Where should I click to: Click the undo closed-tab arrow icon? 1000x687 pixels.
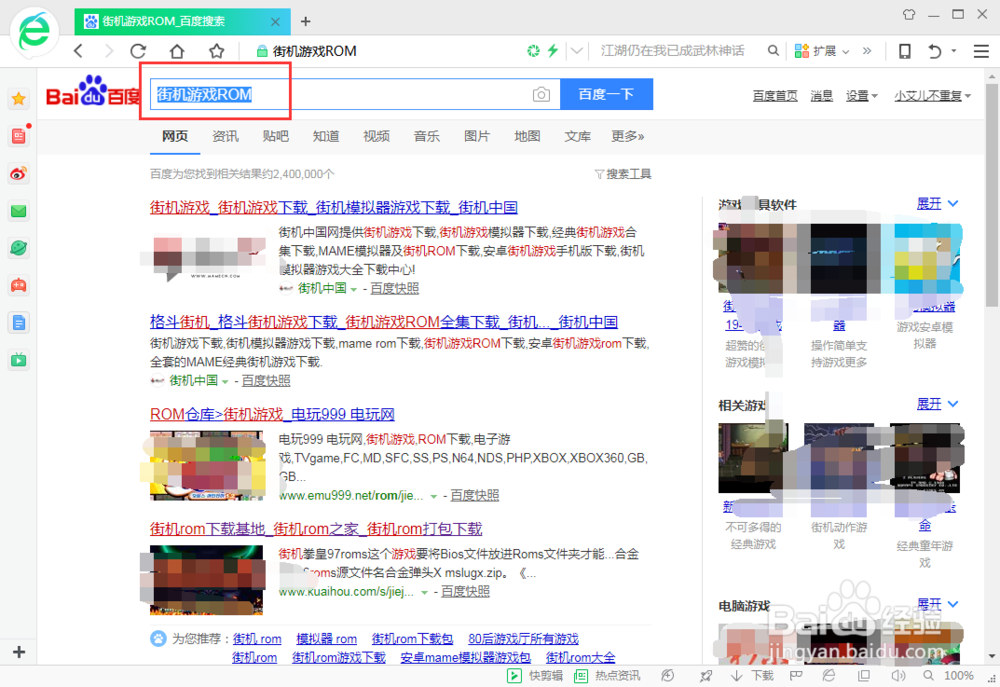click(x=935, y=51)
